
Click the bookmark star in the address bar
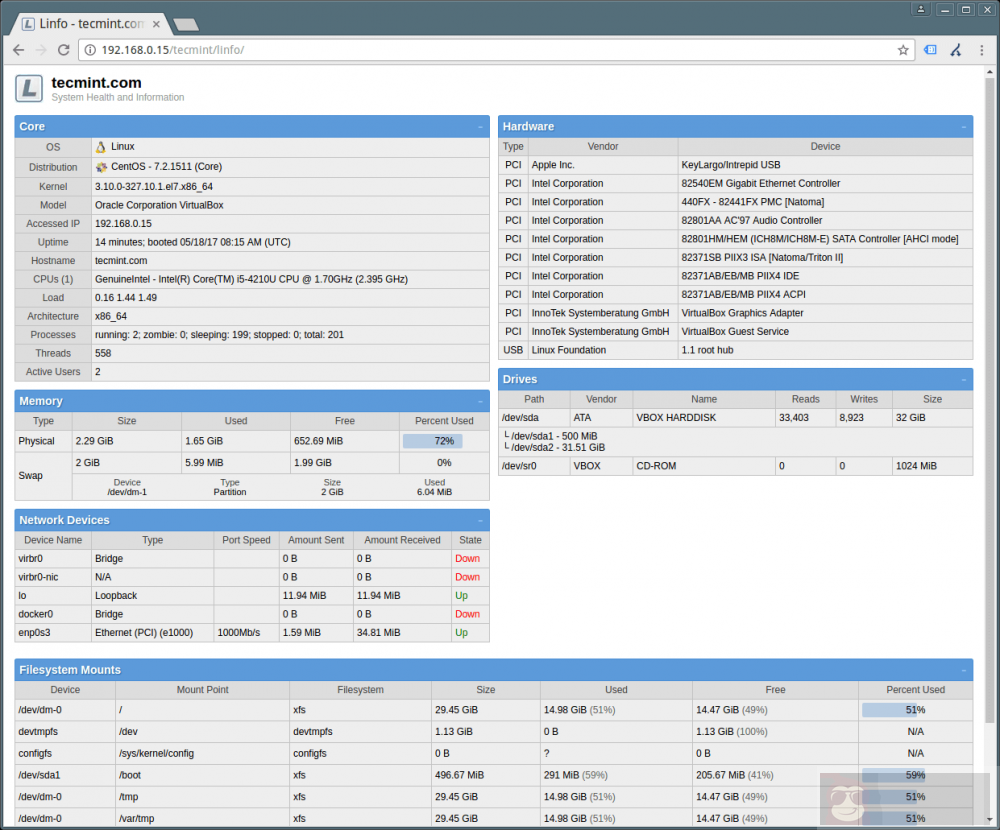pos(903,48)
